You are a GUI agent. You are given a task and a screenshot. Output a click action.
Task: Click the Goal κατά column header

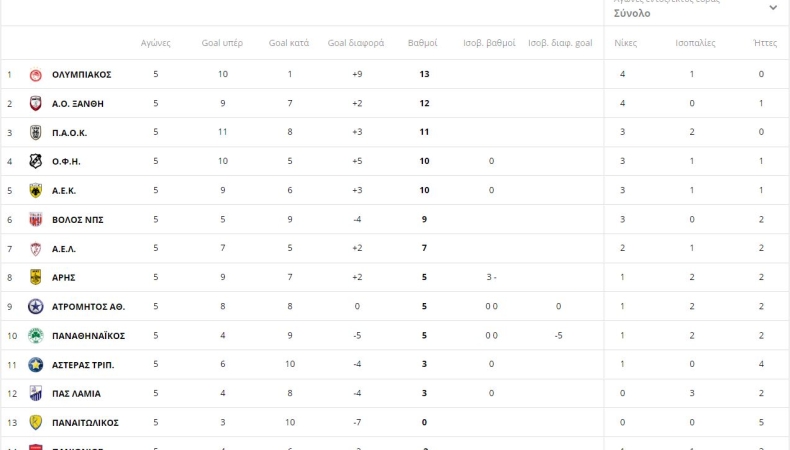click(x=289, y=43)
